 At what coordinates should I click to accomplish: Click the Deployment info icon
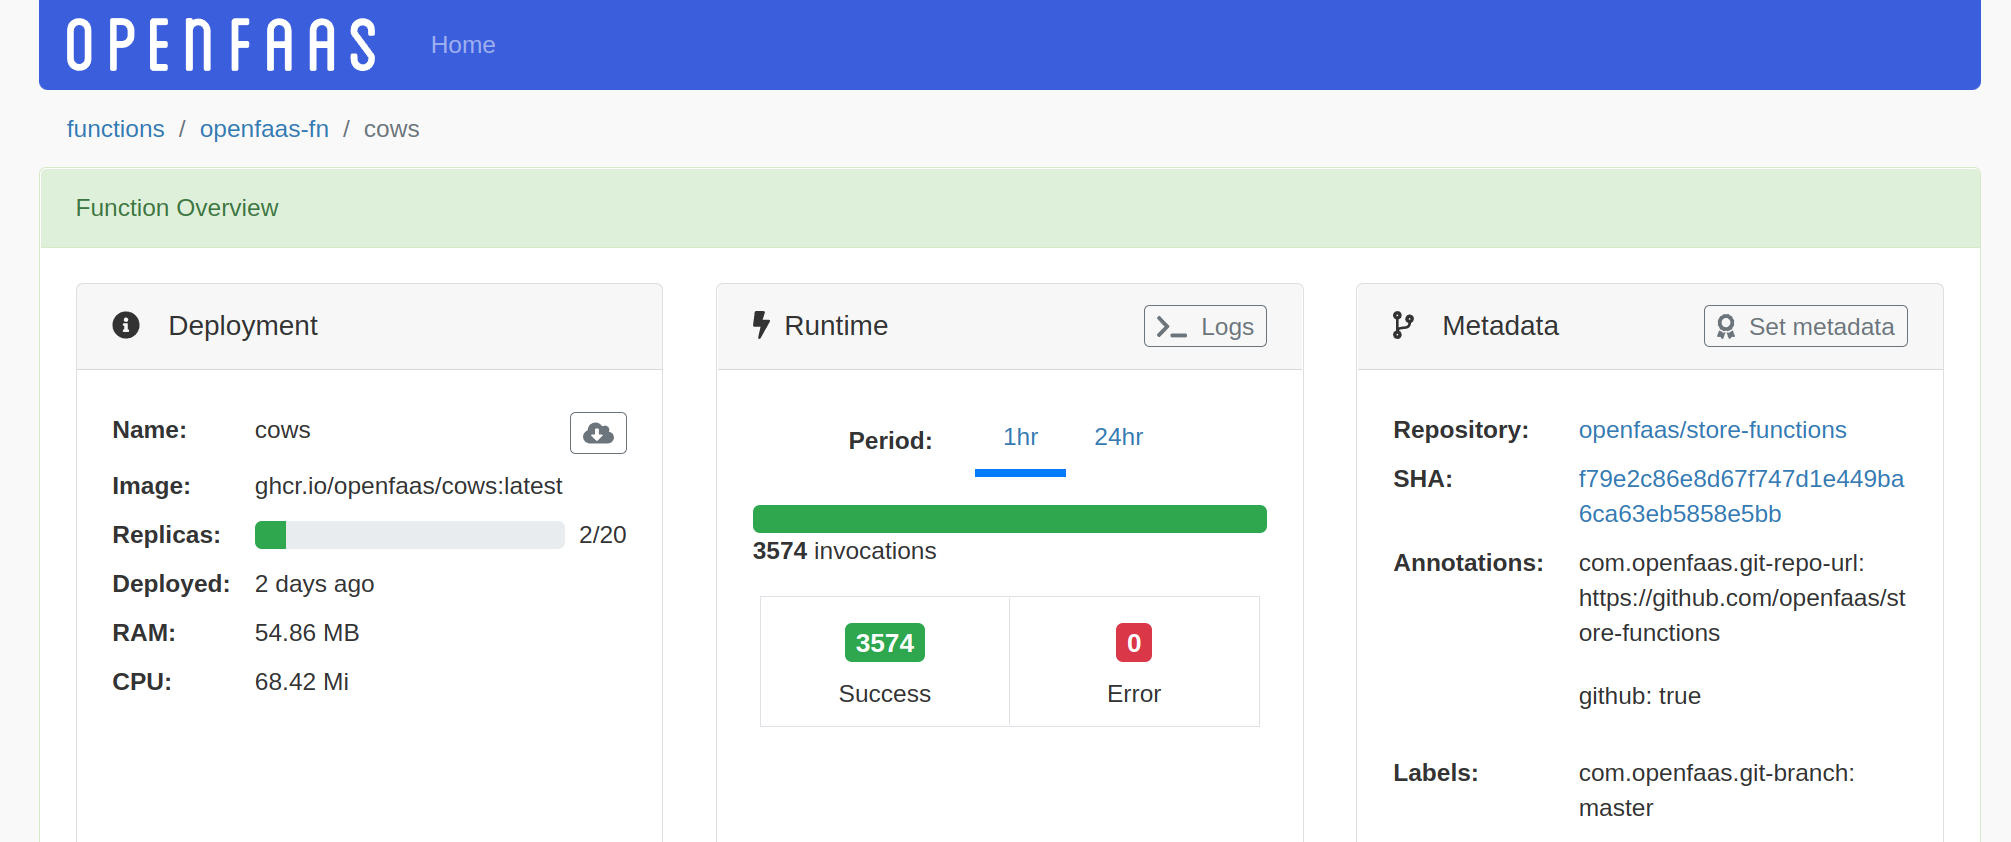point(126,325)
